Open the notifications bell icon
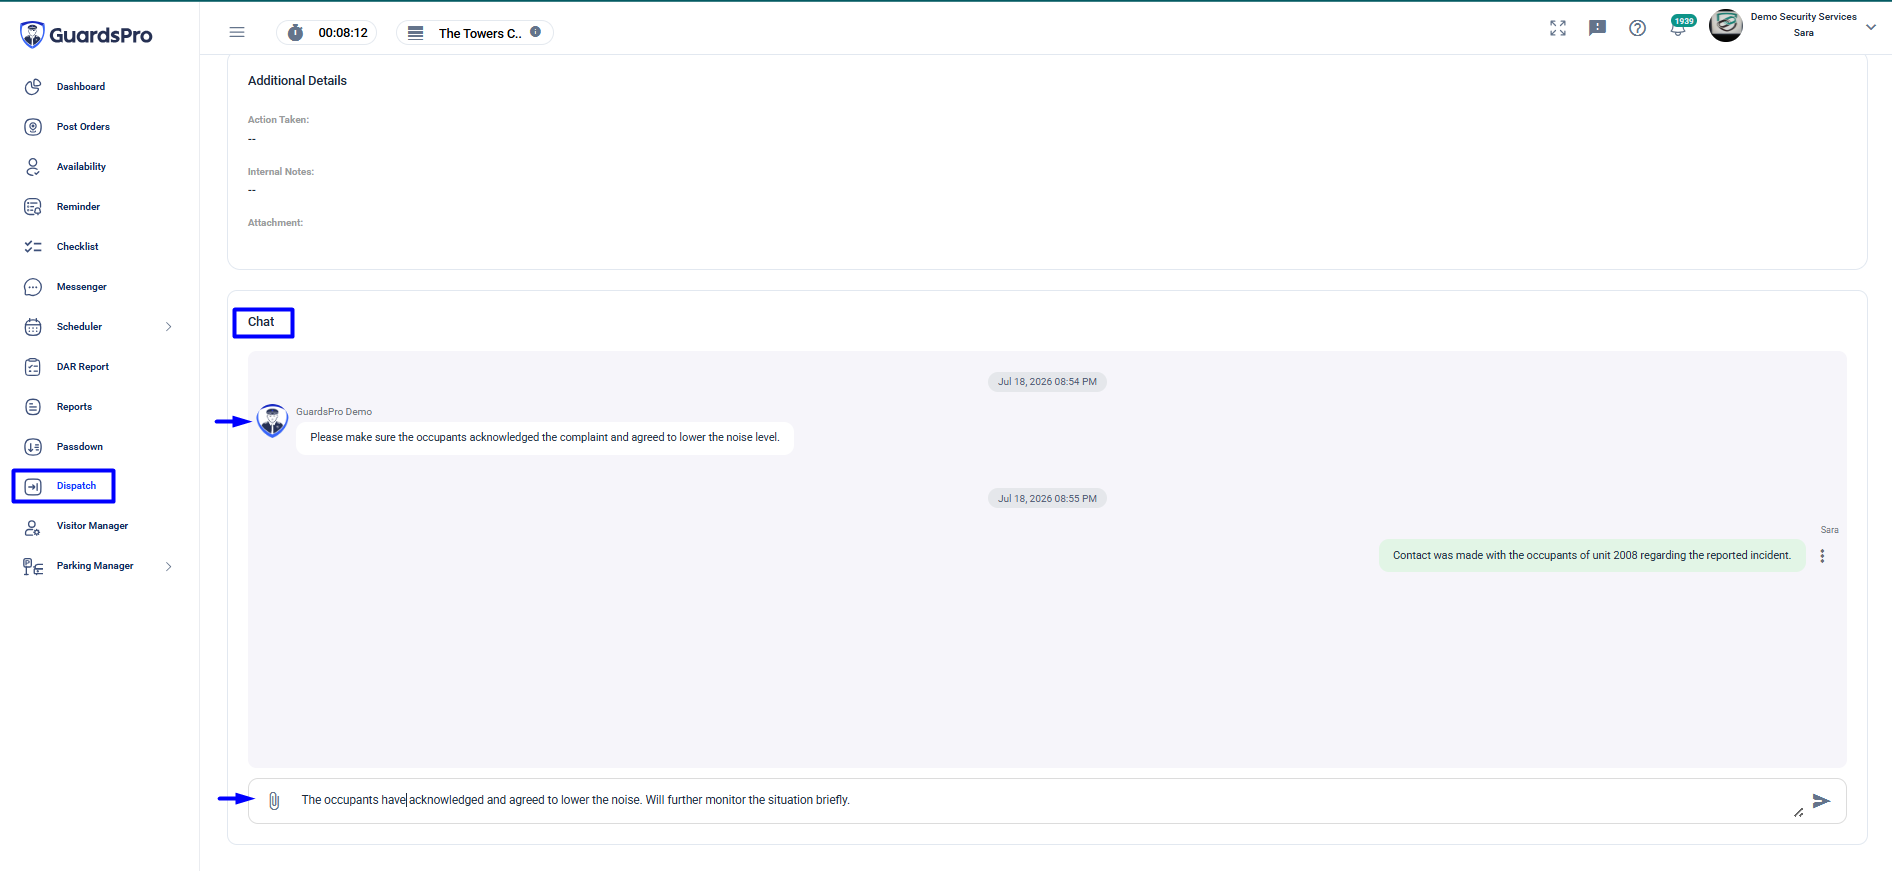 coord(1678,28)
